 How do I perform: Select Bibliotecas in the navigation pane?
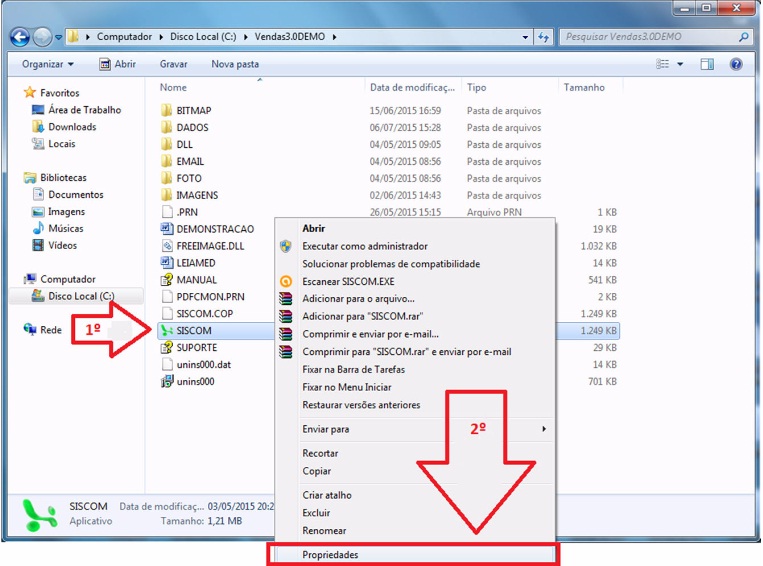pos(63,178)
